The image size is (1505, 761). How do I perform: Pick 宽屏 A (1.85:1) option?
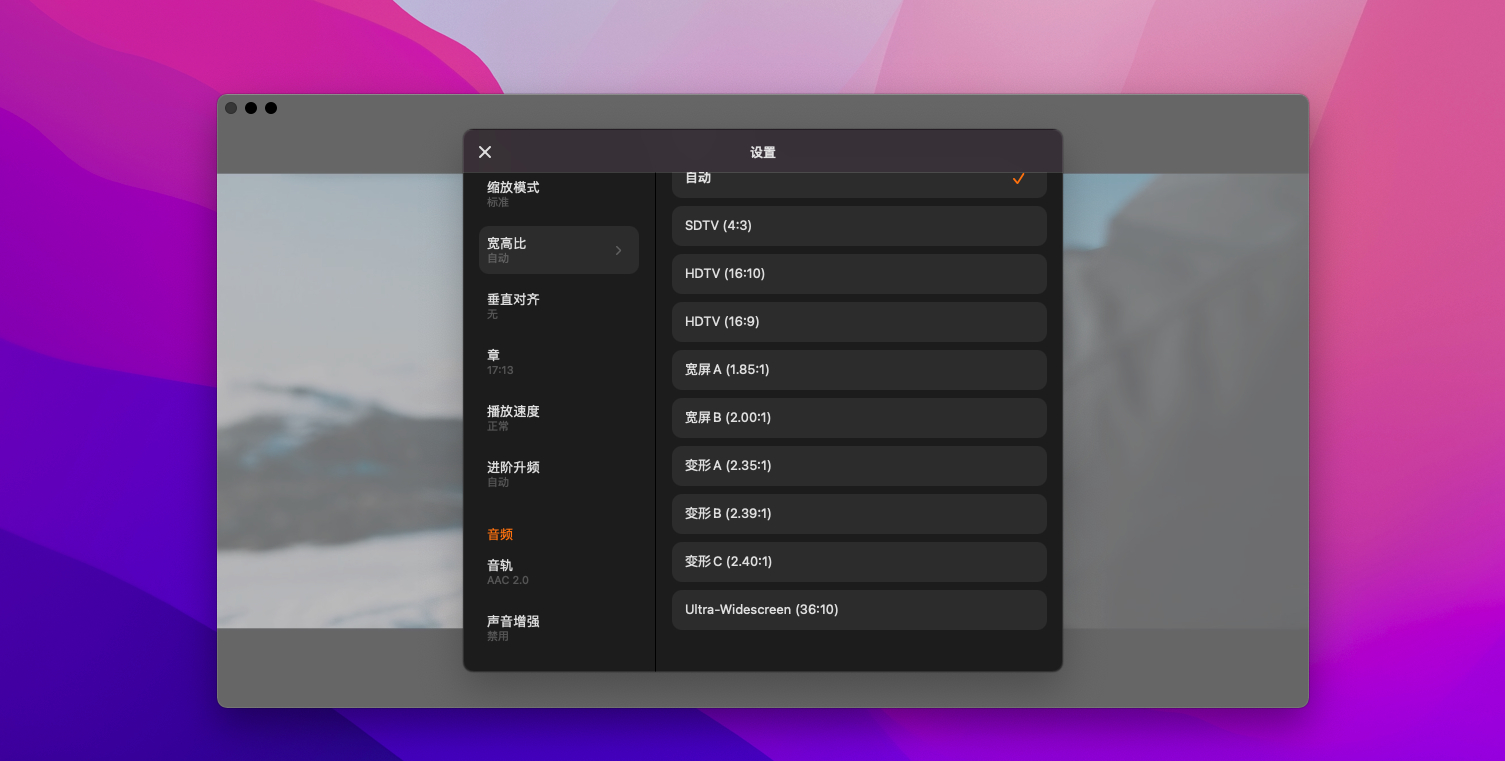click(x=858, y=370)
